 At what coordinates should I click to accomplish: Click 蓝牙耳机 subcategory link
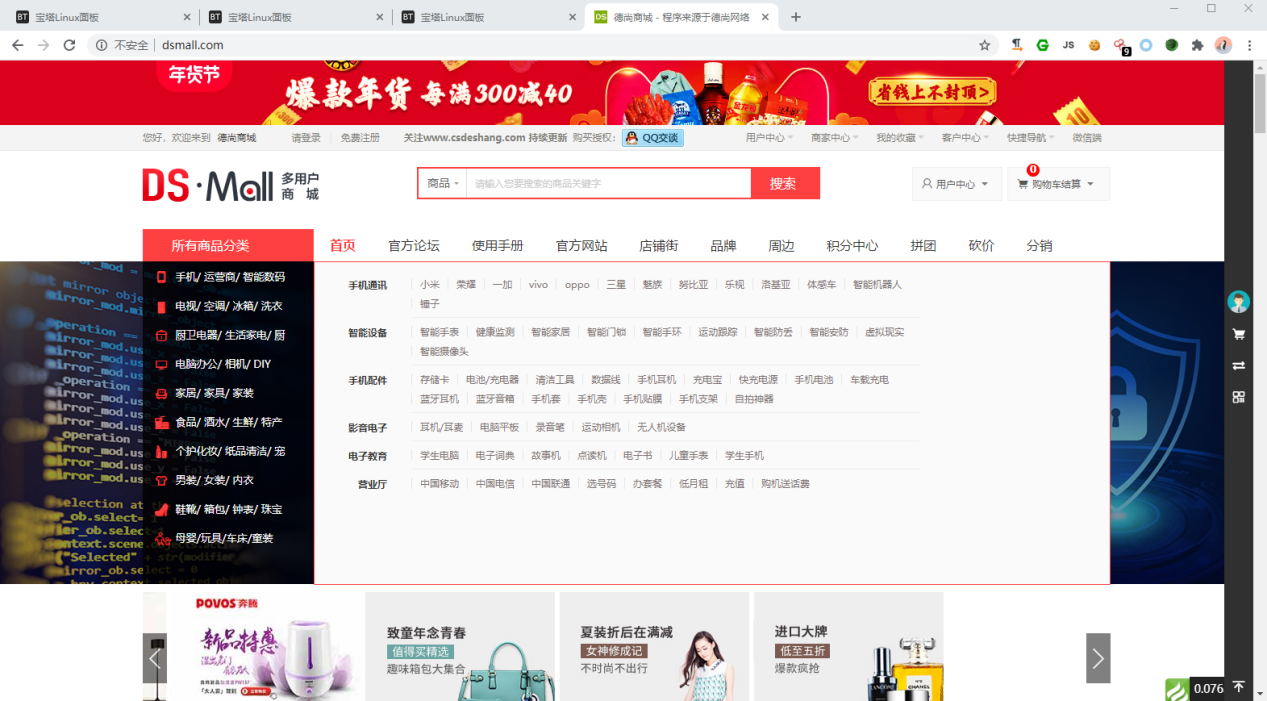pos(439,399)
